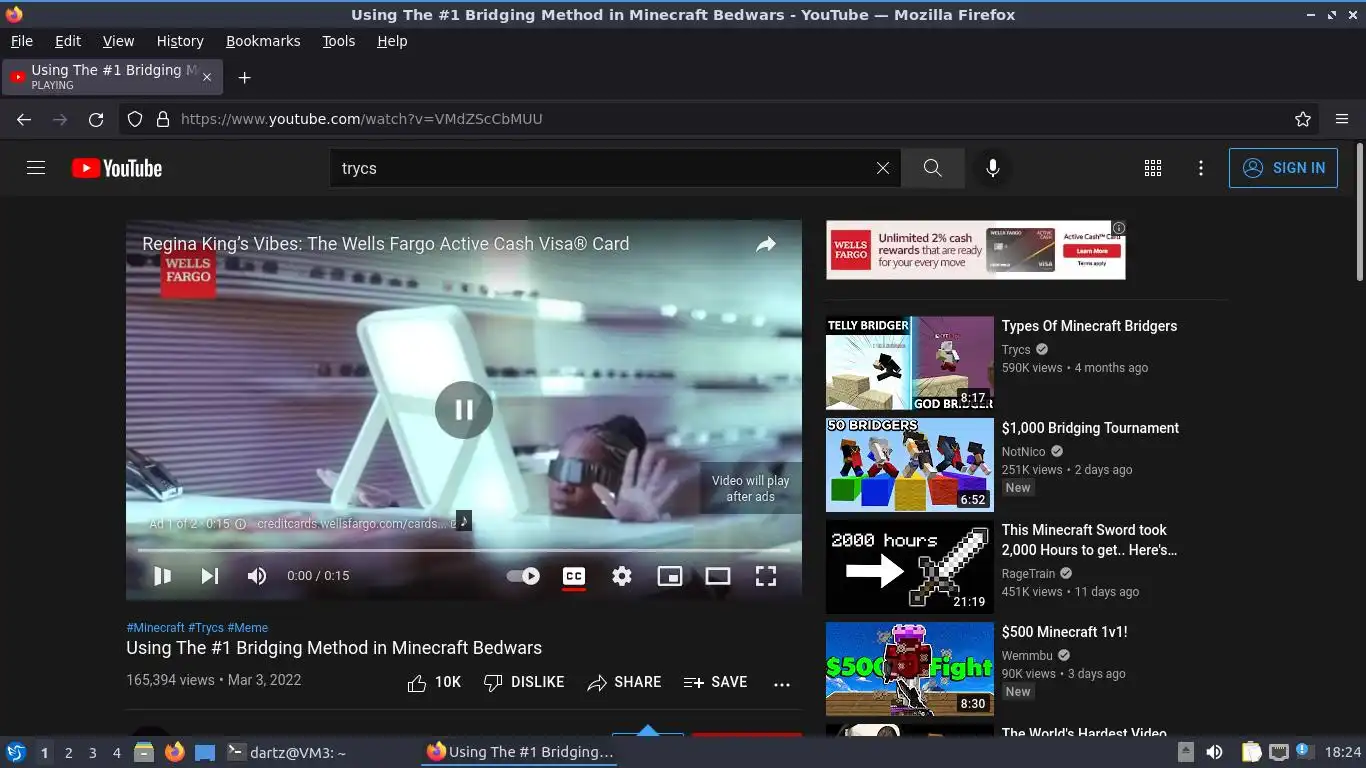1366x768 pixels.
Task: Open '$1,000 Bridging Tournament' video title
Action: click(x=1090, y=428)
